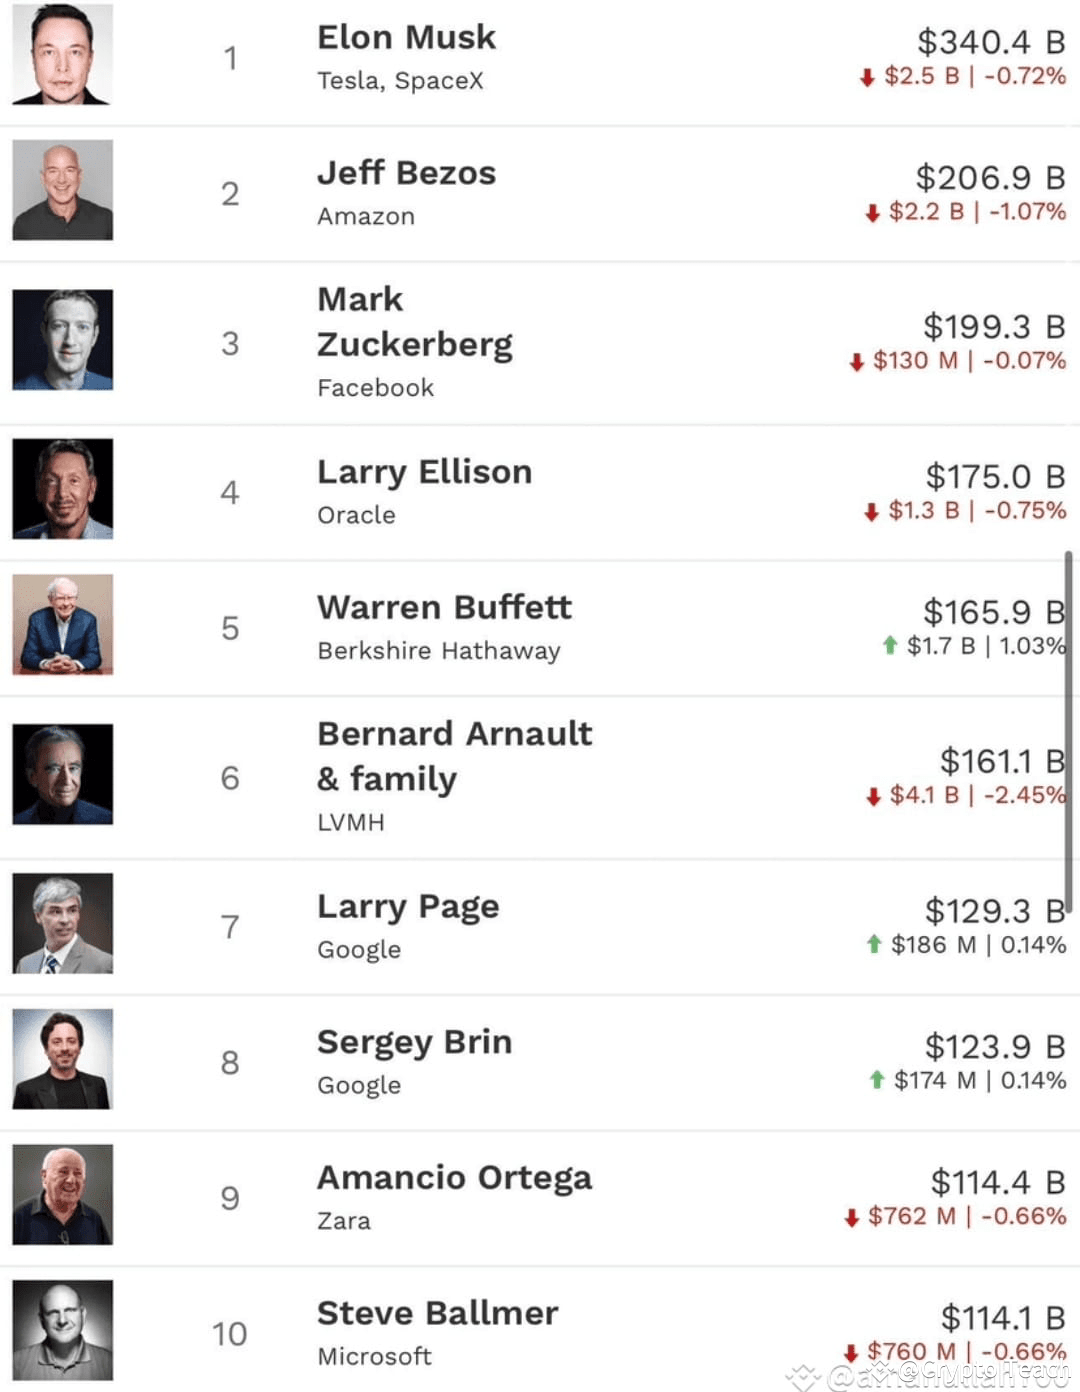The width and height of the screenshot is (1080, 1392).
Task: Select the Larry Page list entry
Action: click(x=408, y=907)
